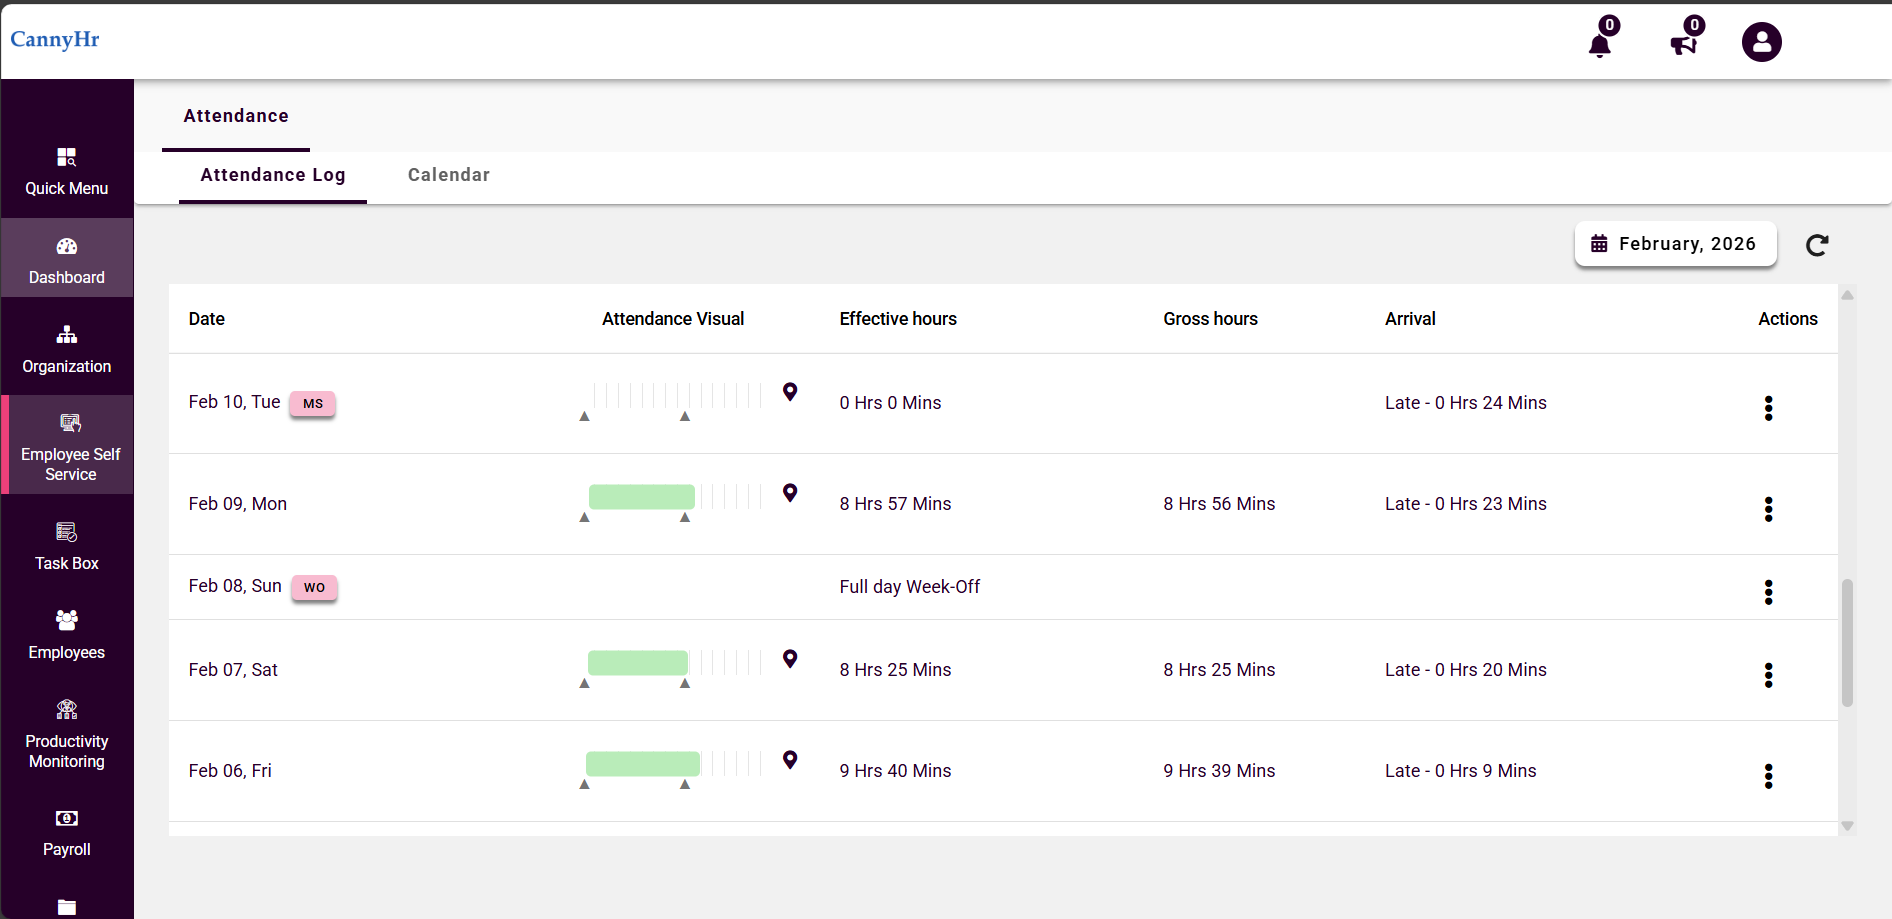
Task: Open the Quick Menu from the sidebar
Action: pyautogui.click(x=66, y=172)
